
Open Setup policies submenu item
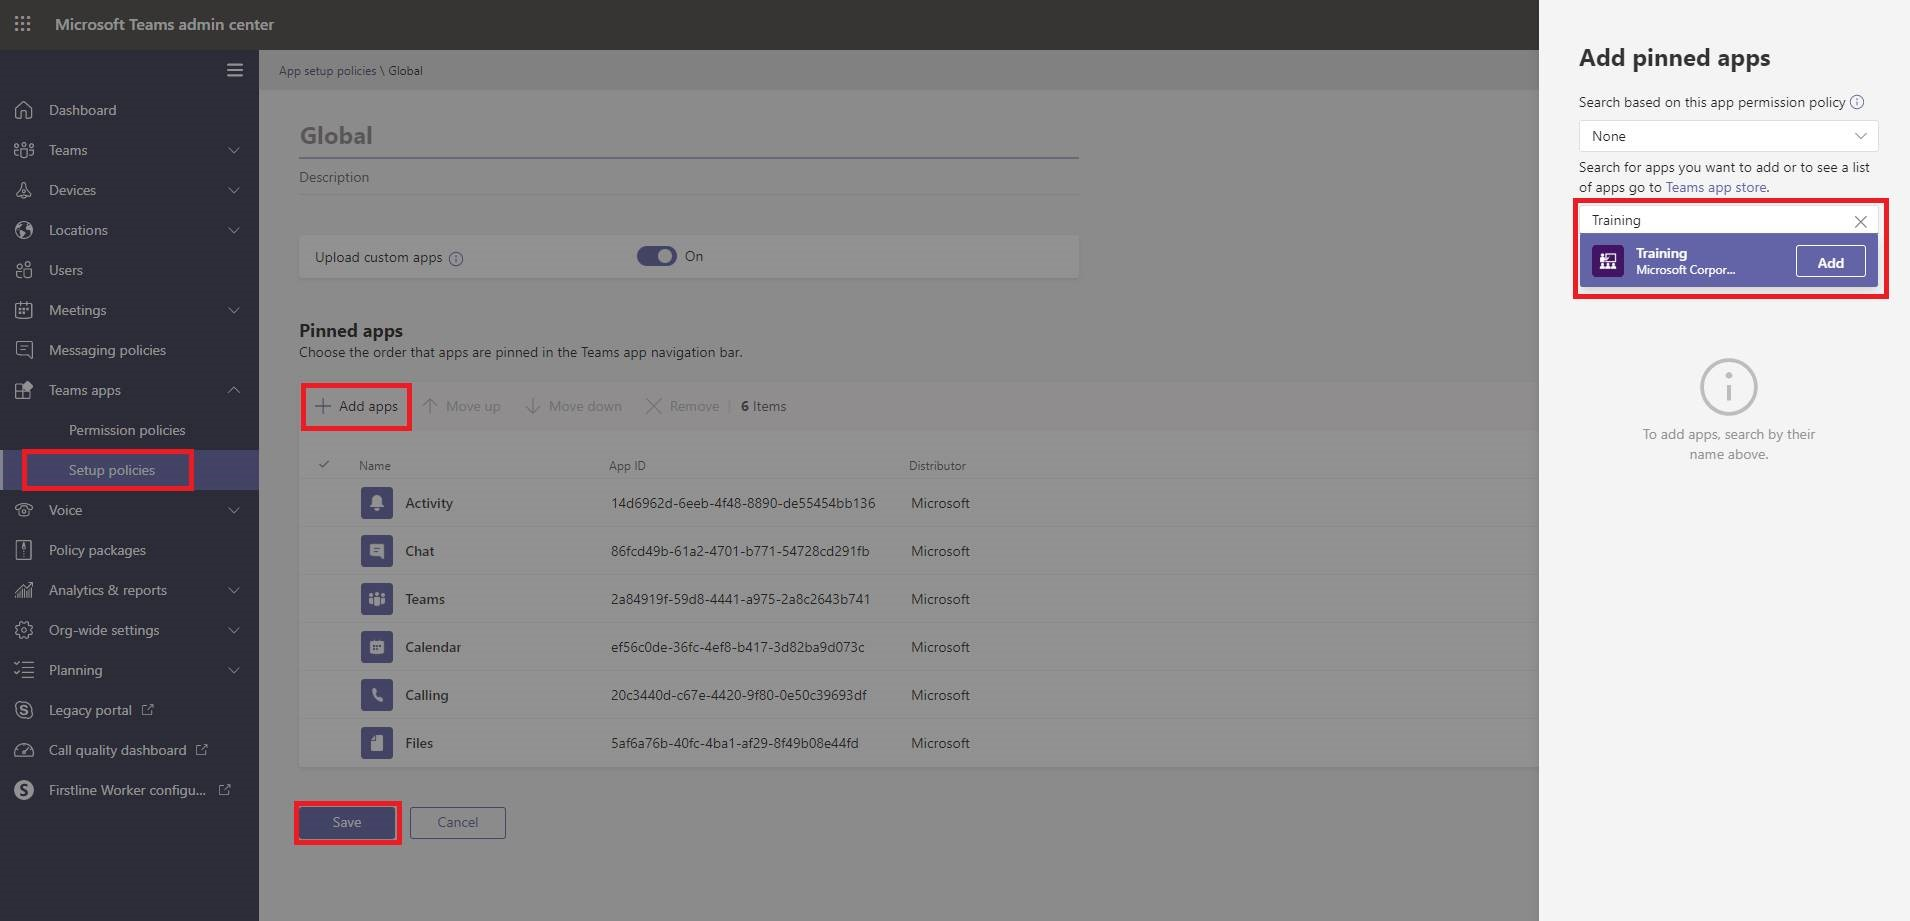pos(112,470)
